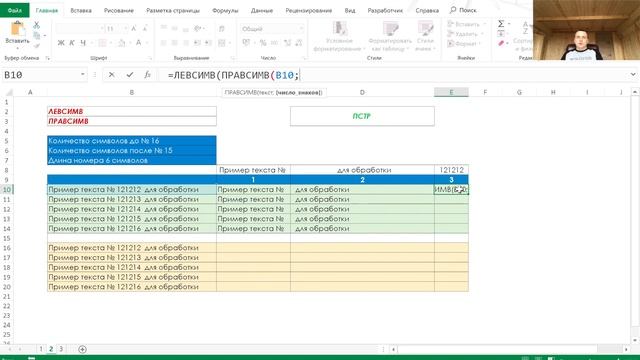Click число_знаков in function tooltip
Viewport: 640px width, 360px height.
tap(299, 93)
